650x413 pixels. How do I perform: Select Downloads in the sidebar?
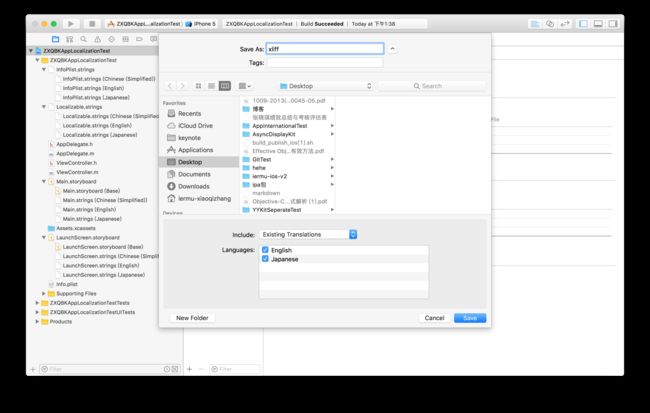(x=194, y=186)
